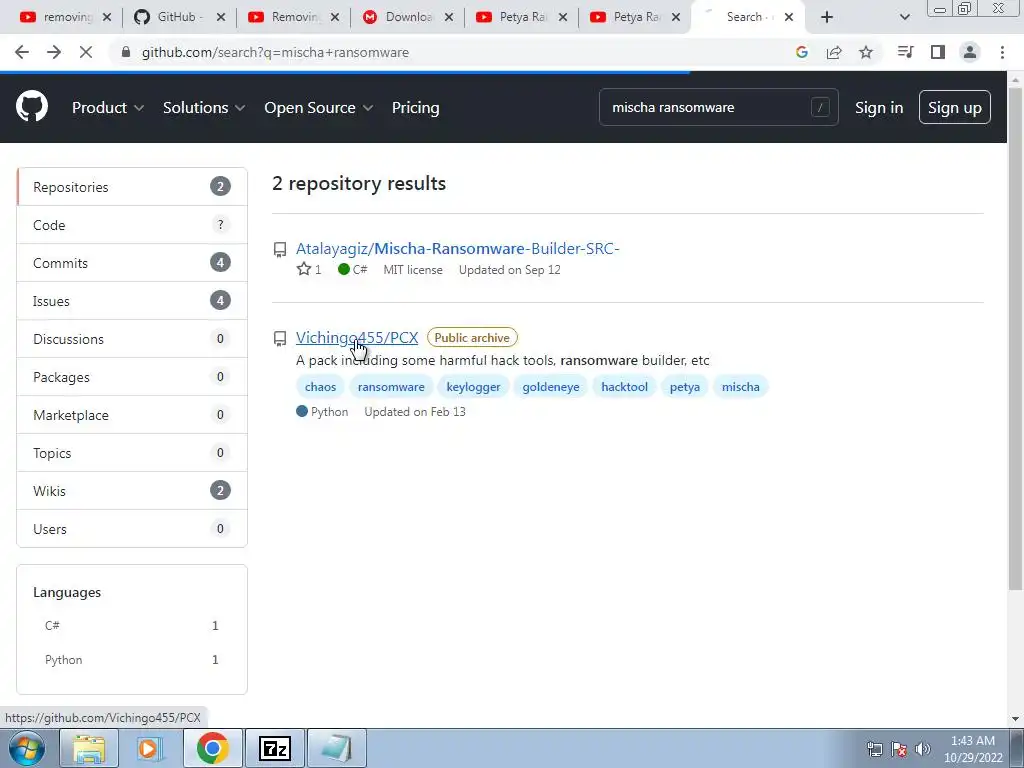Click the taskbar clock showing 1:43 AM
Viewport: 1024px width, 768px height.
coord(973,749)
